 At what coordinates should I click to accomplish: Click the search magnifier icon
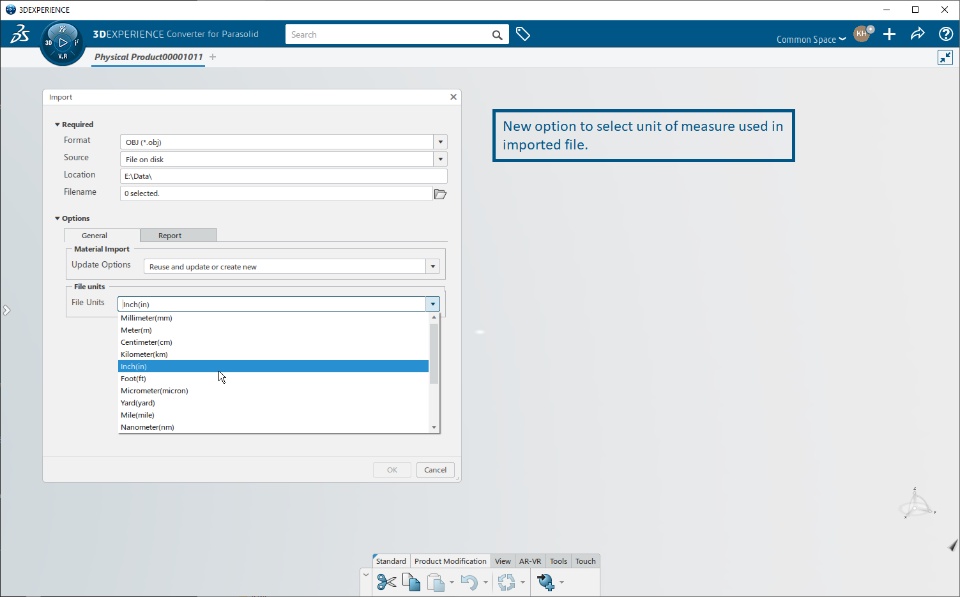(497, 35)
